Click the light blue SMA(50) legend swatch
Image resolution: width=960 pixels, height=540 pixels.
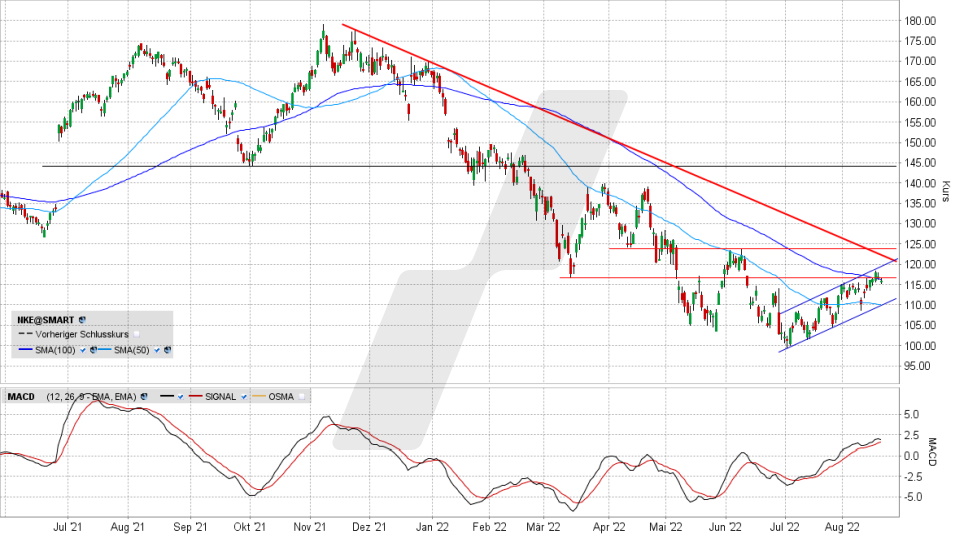(x=105, y=350)
